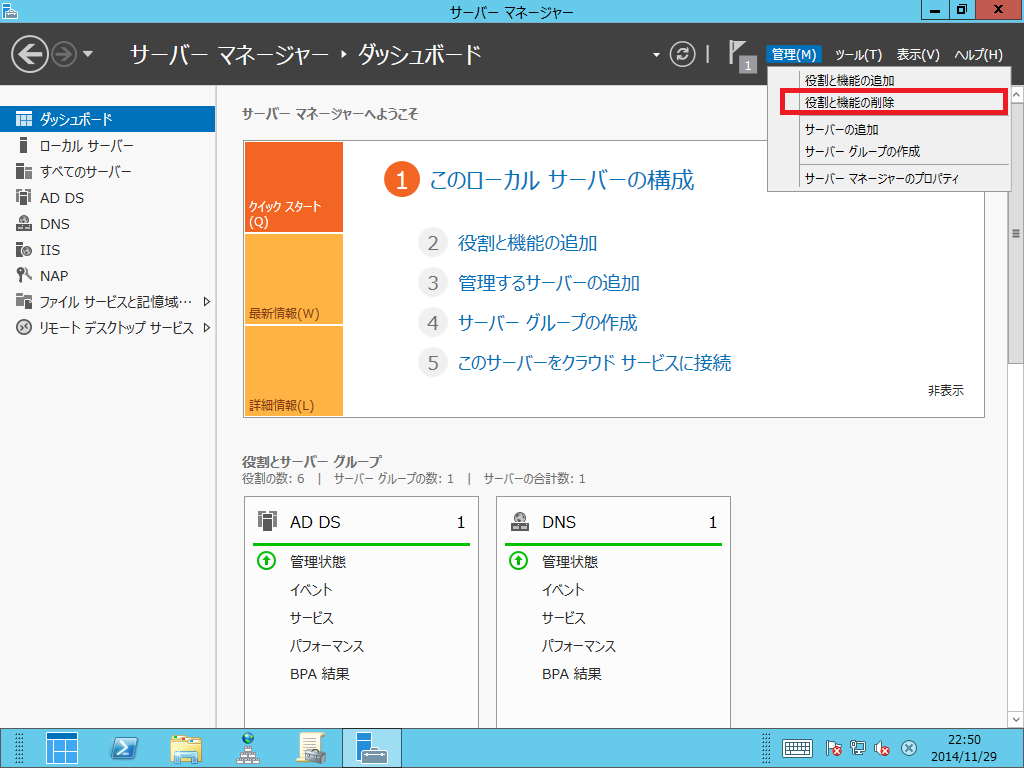Click the 詳細情報(L) tile
This screenshot has height=768, width=1024.
294,371
